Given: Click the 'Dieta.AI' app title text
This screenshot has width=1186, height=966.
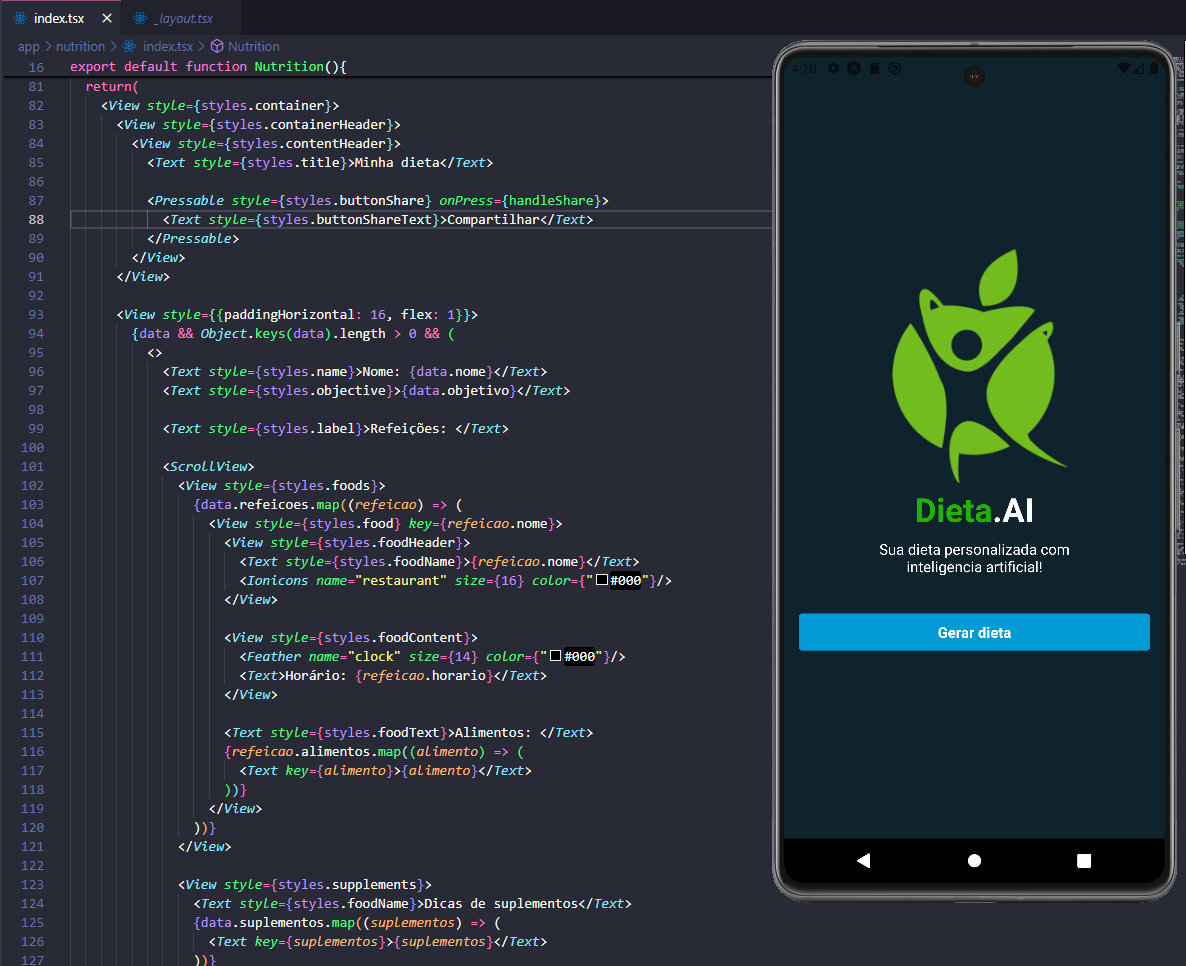Looking at the screenshot, I should pos(974,511).
